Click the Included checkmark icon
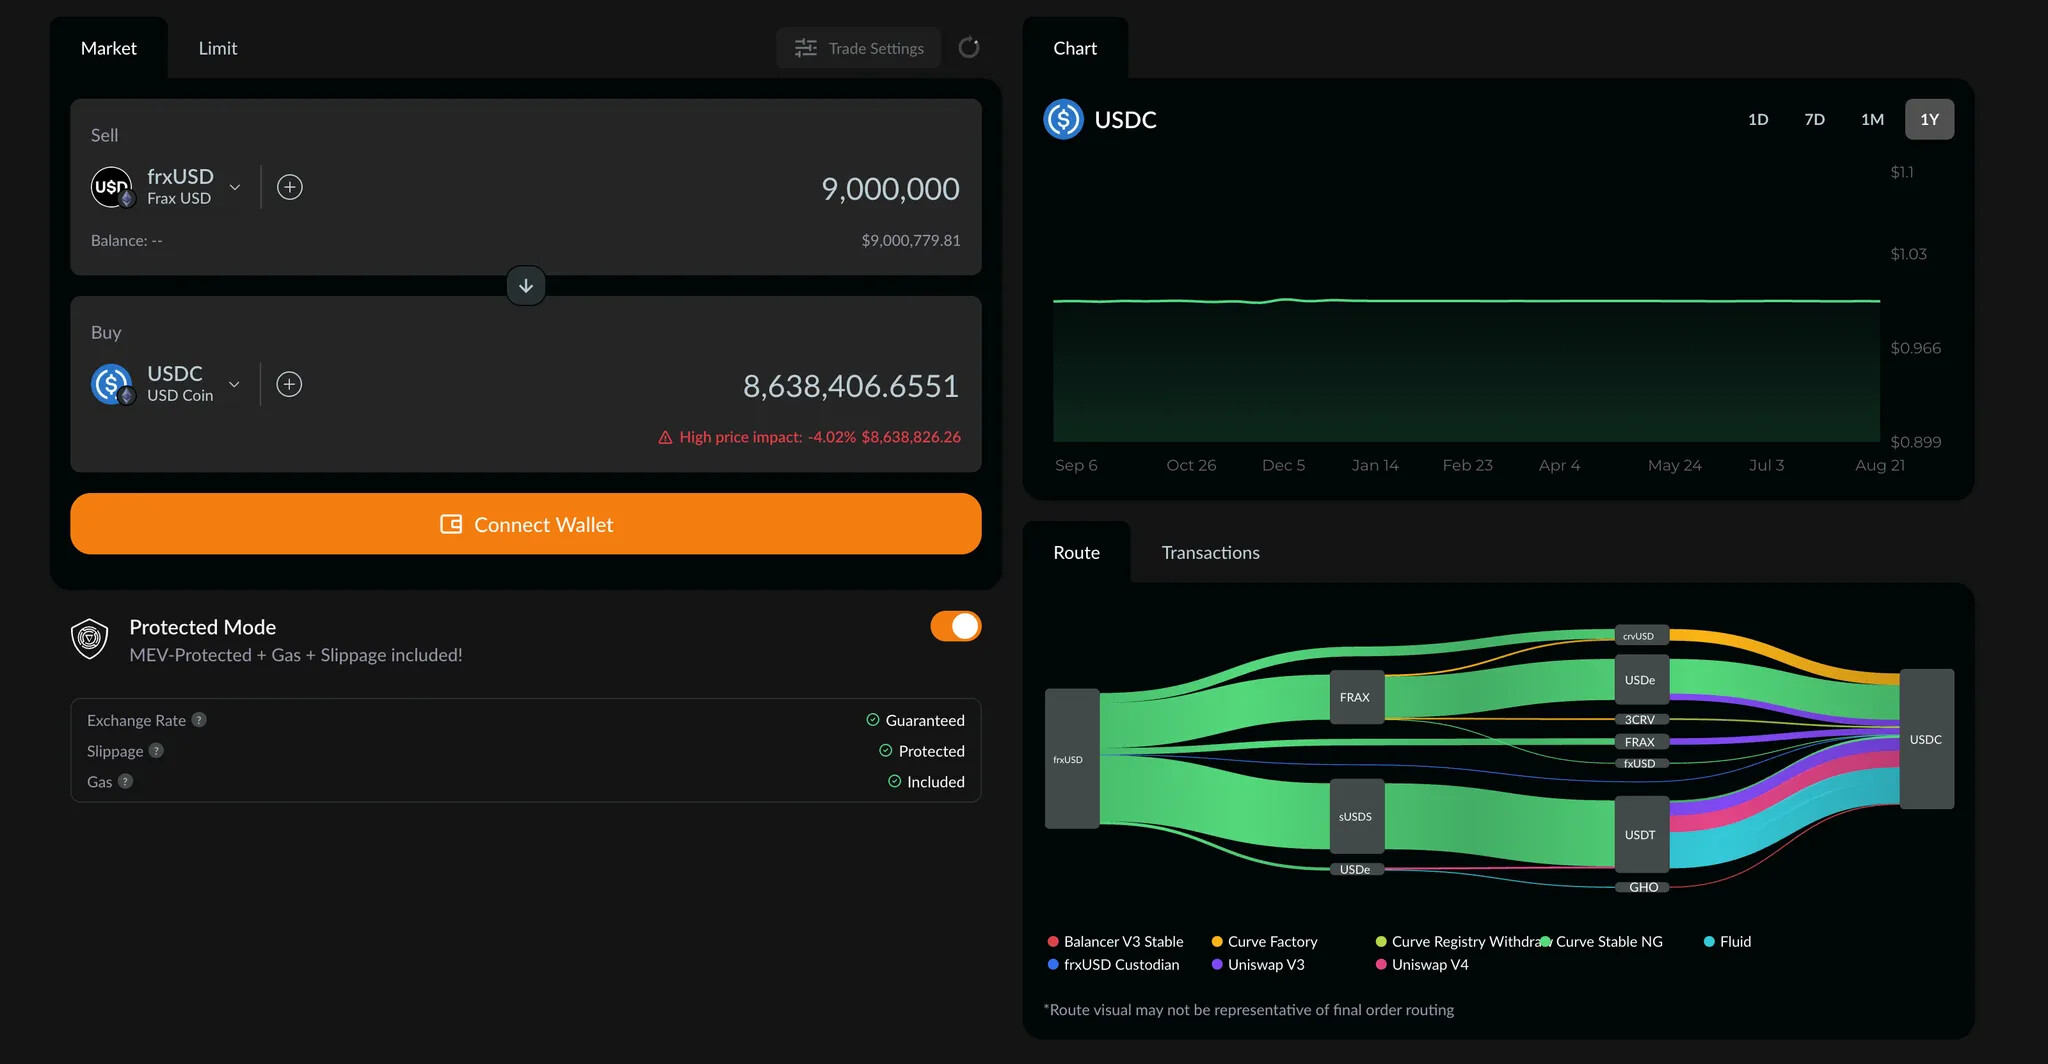The height and width of the screenshot is (1064, 2048). pyautogui.click(x=894, y=782)
